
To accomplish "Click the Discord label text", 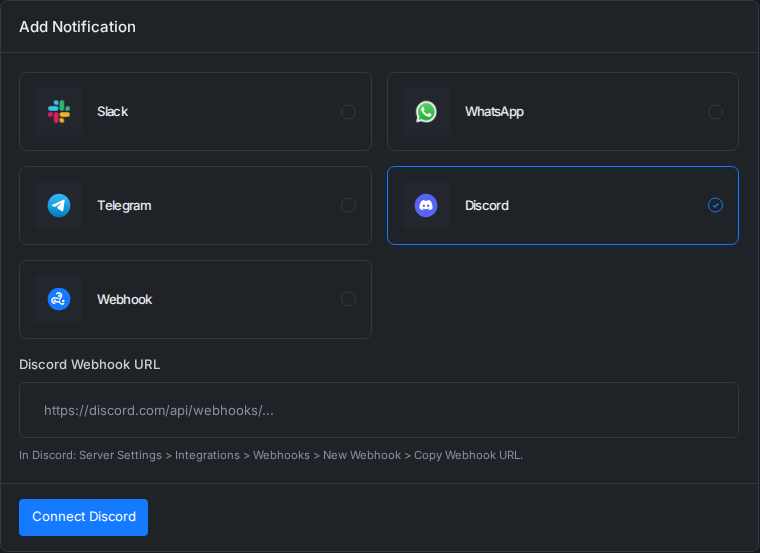I will pyautogui.click(x=487, y=205).
